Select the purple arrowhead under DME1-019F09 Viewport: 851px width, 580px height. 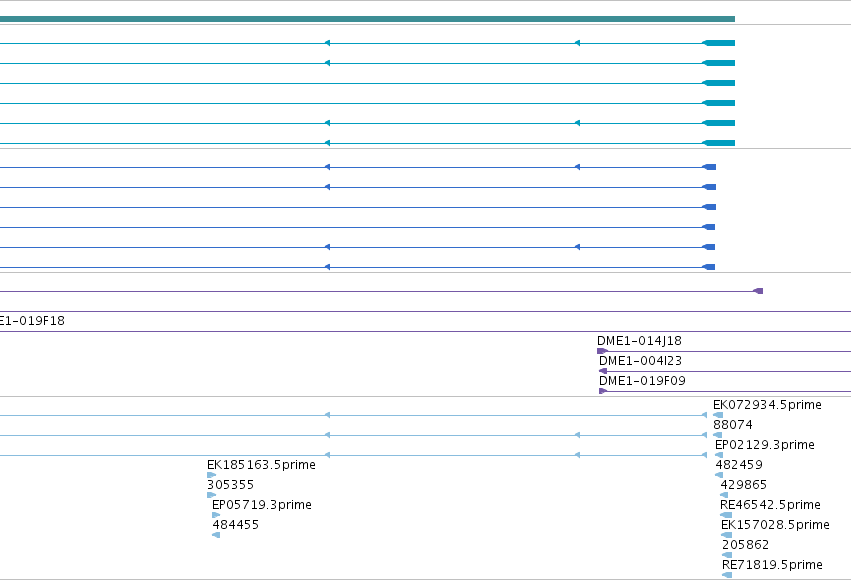[603, 391]
